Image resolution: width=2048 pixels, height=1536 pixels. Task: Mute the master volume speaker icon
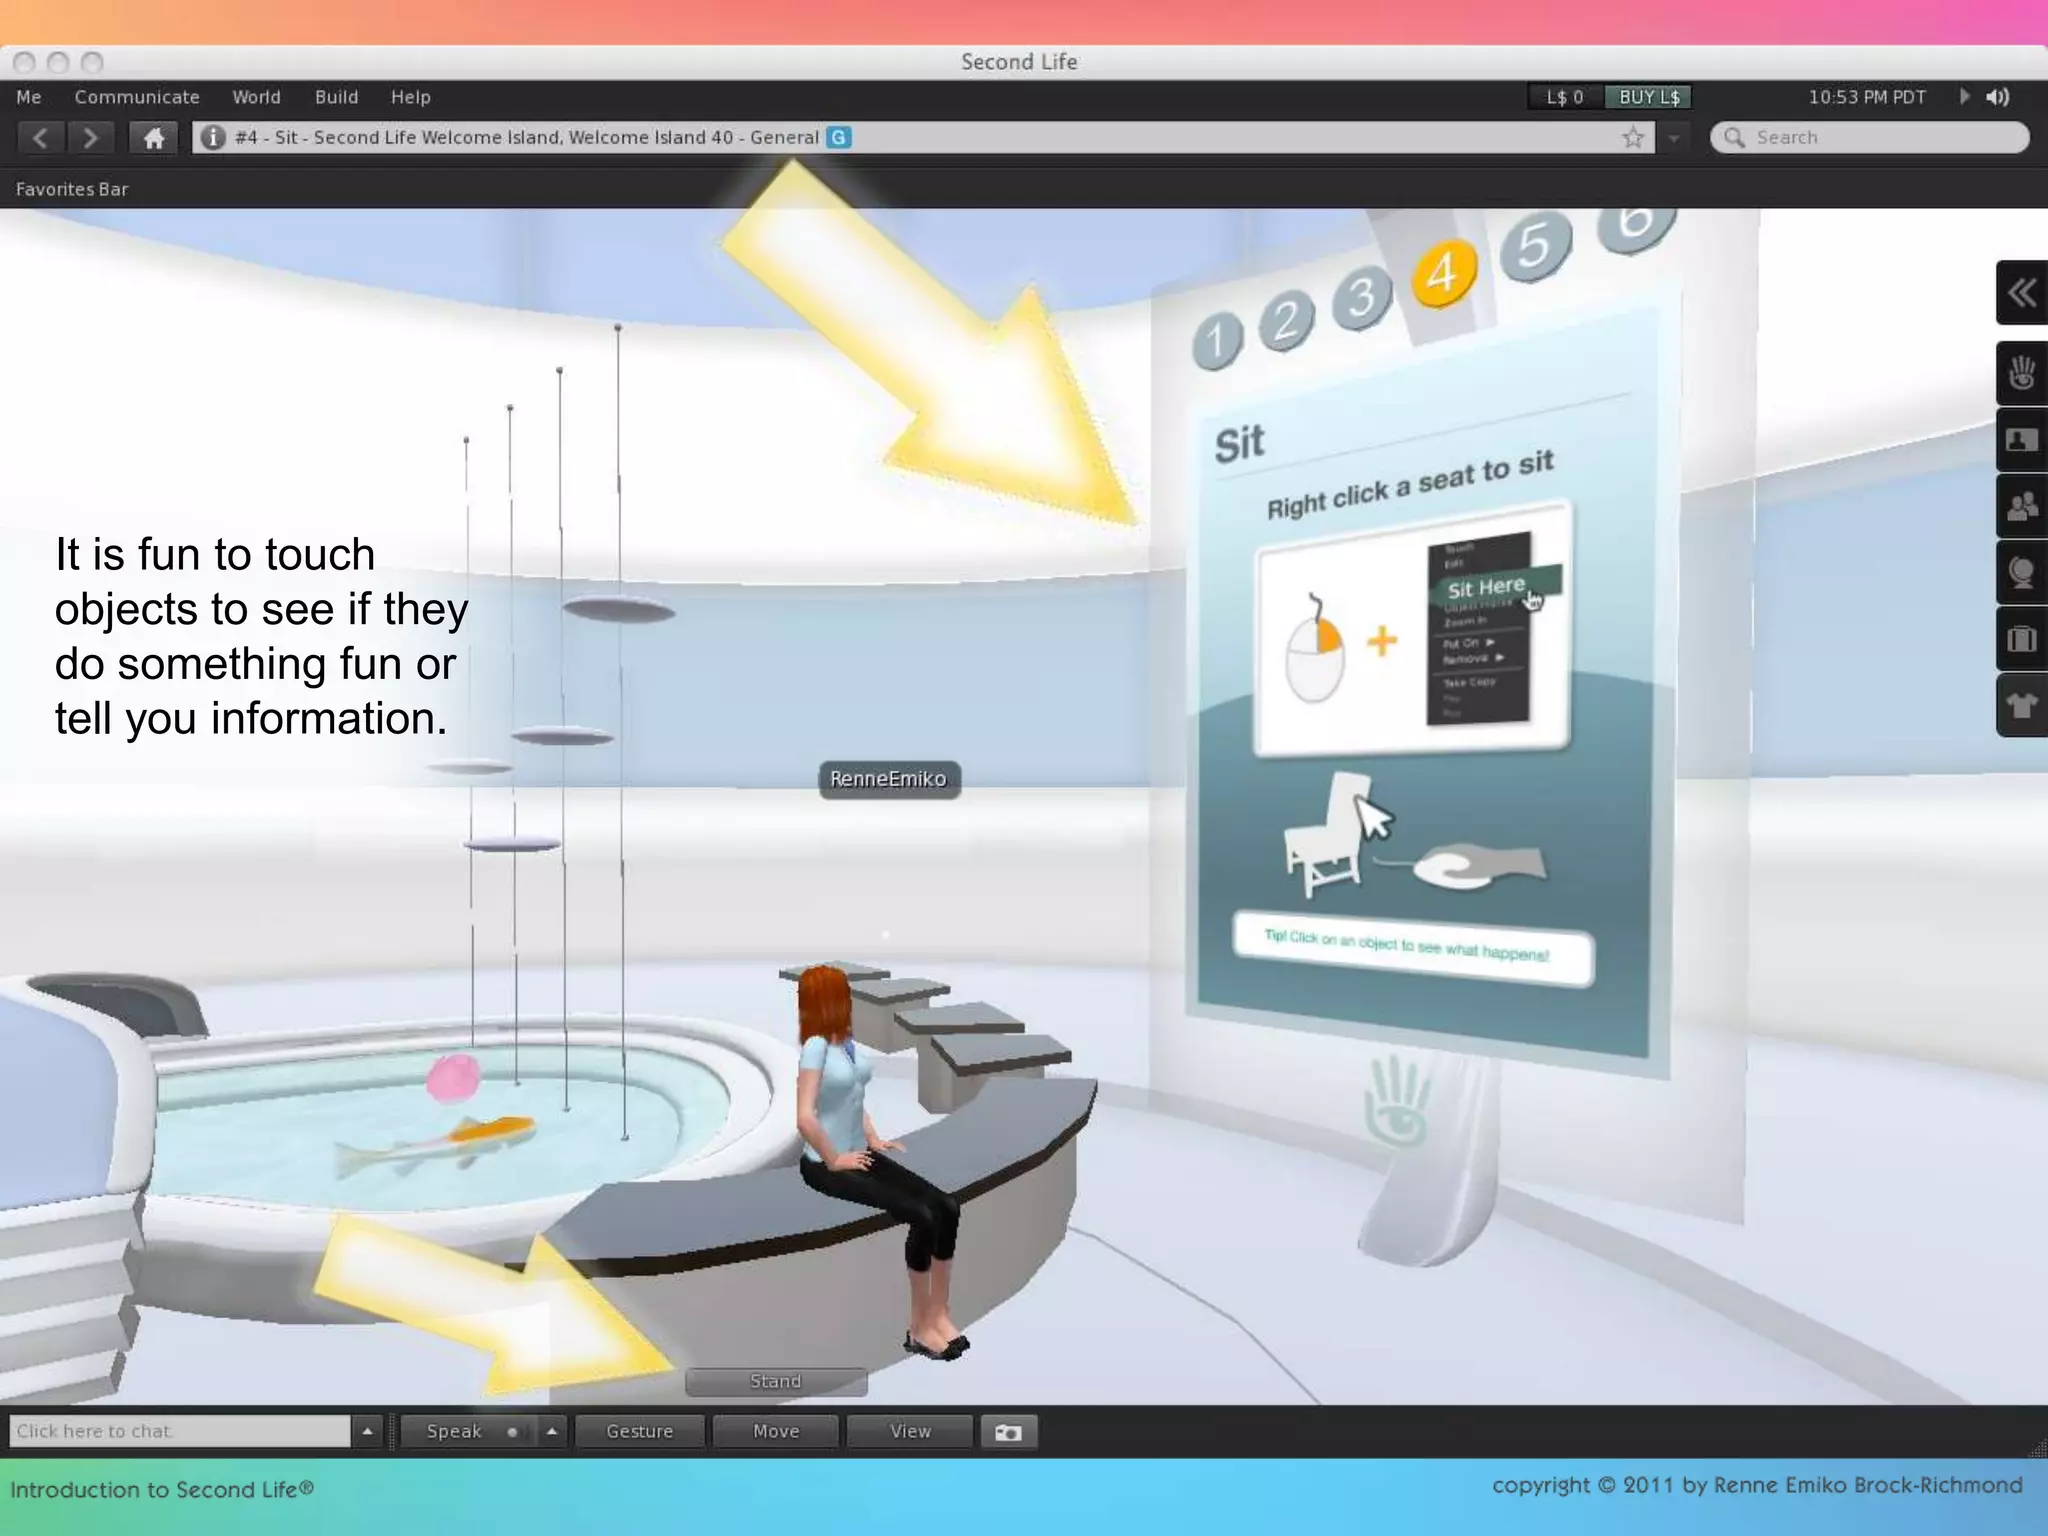[x=1998, y=97]
